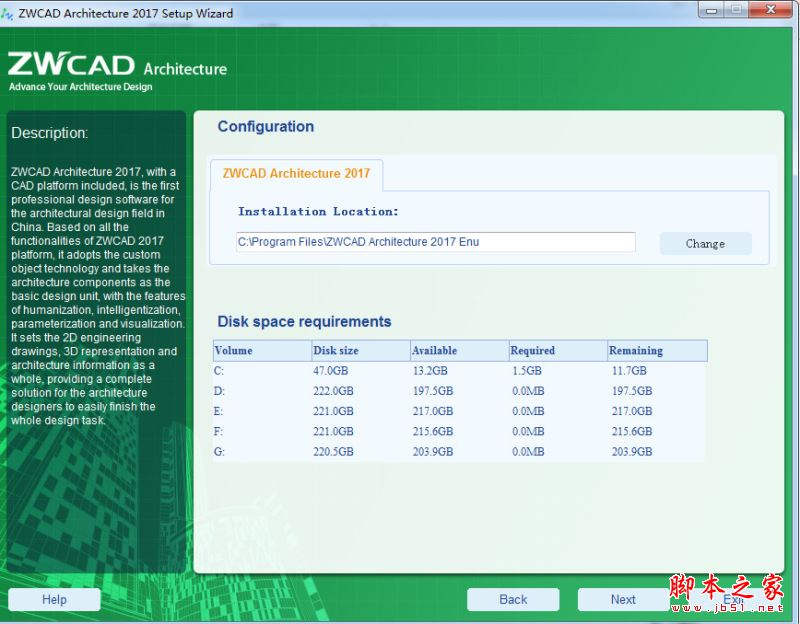
Task: Select the D: volume row
Action: click(x=460, y=391)
